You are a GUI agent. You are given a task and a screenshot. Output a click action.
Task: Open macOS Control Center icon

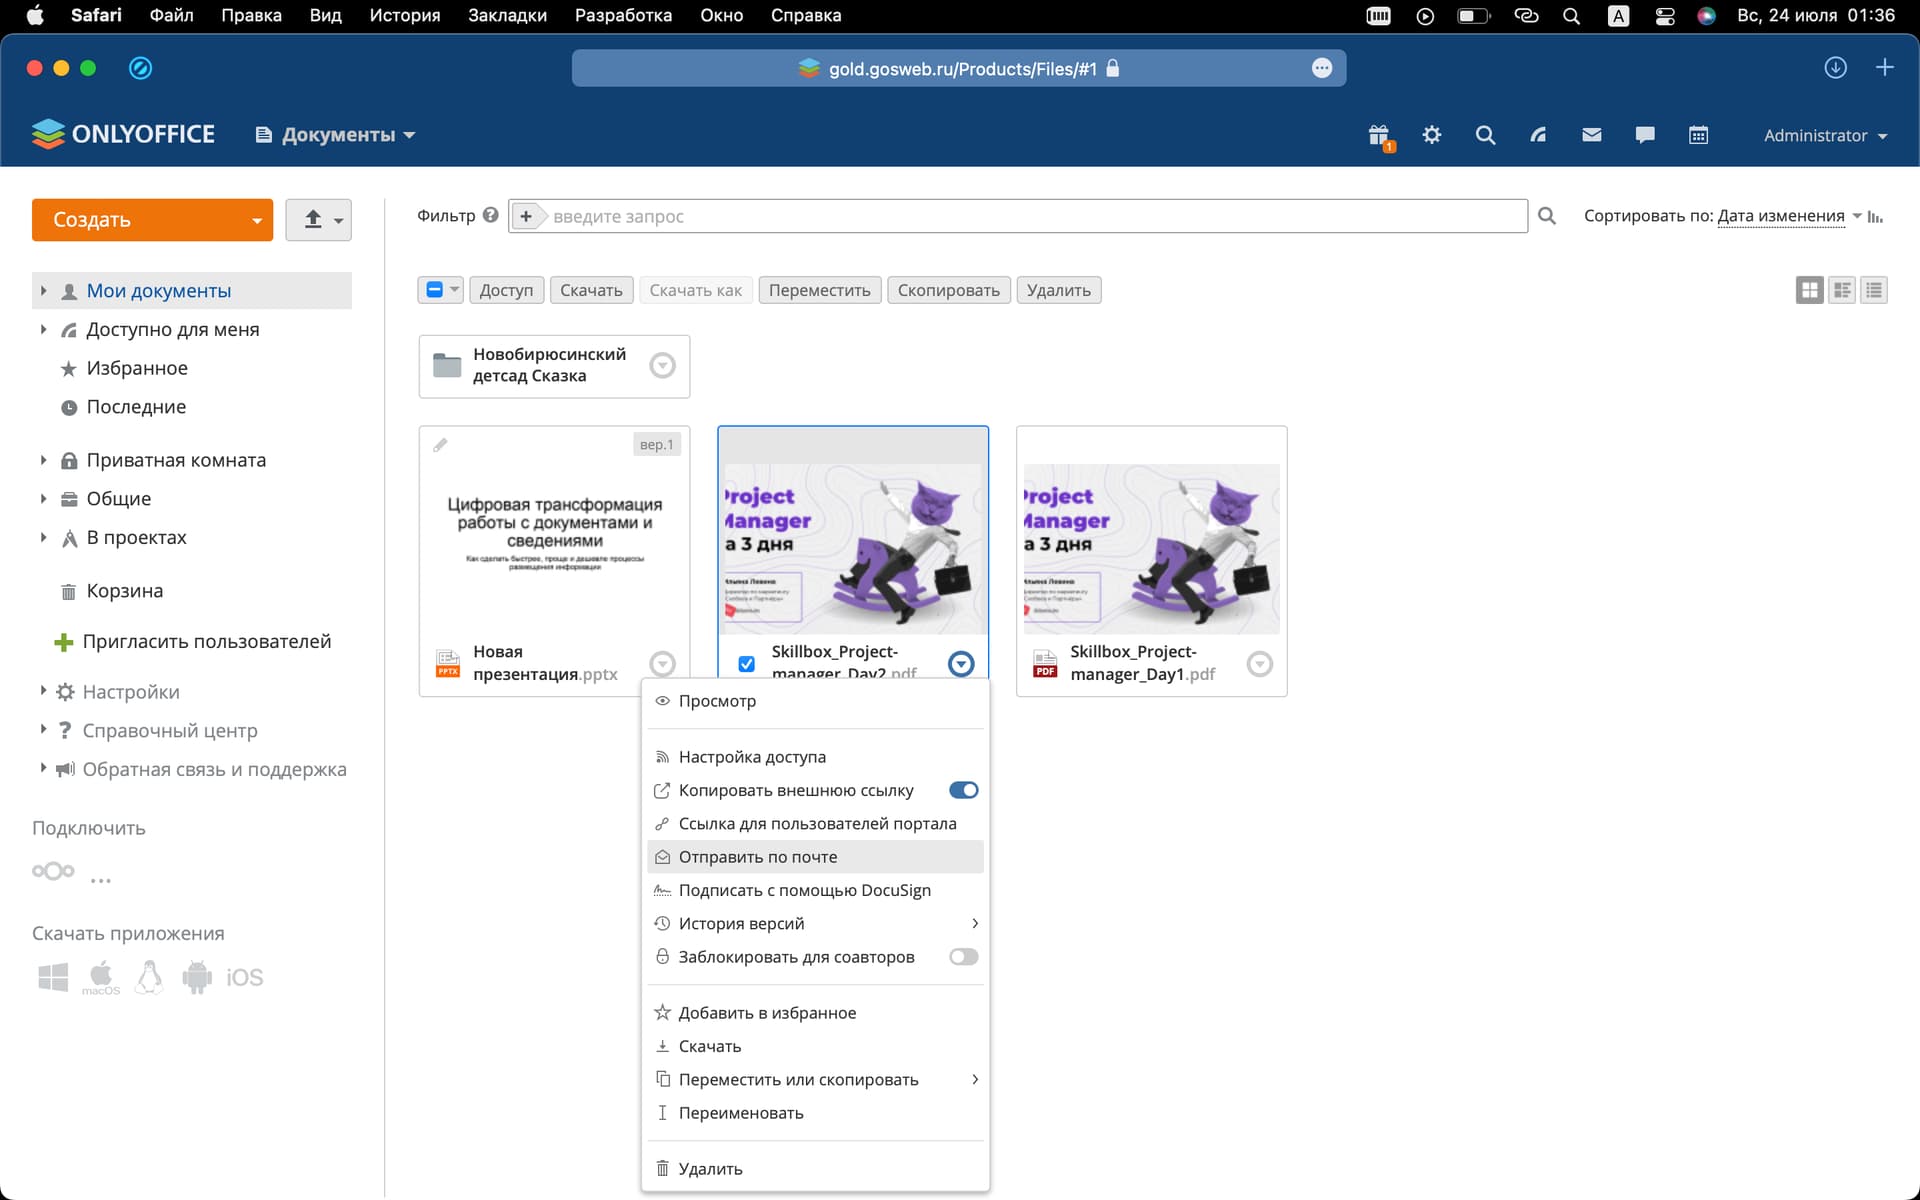(1665, 15)
